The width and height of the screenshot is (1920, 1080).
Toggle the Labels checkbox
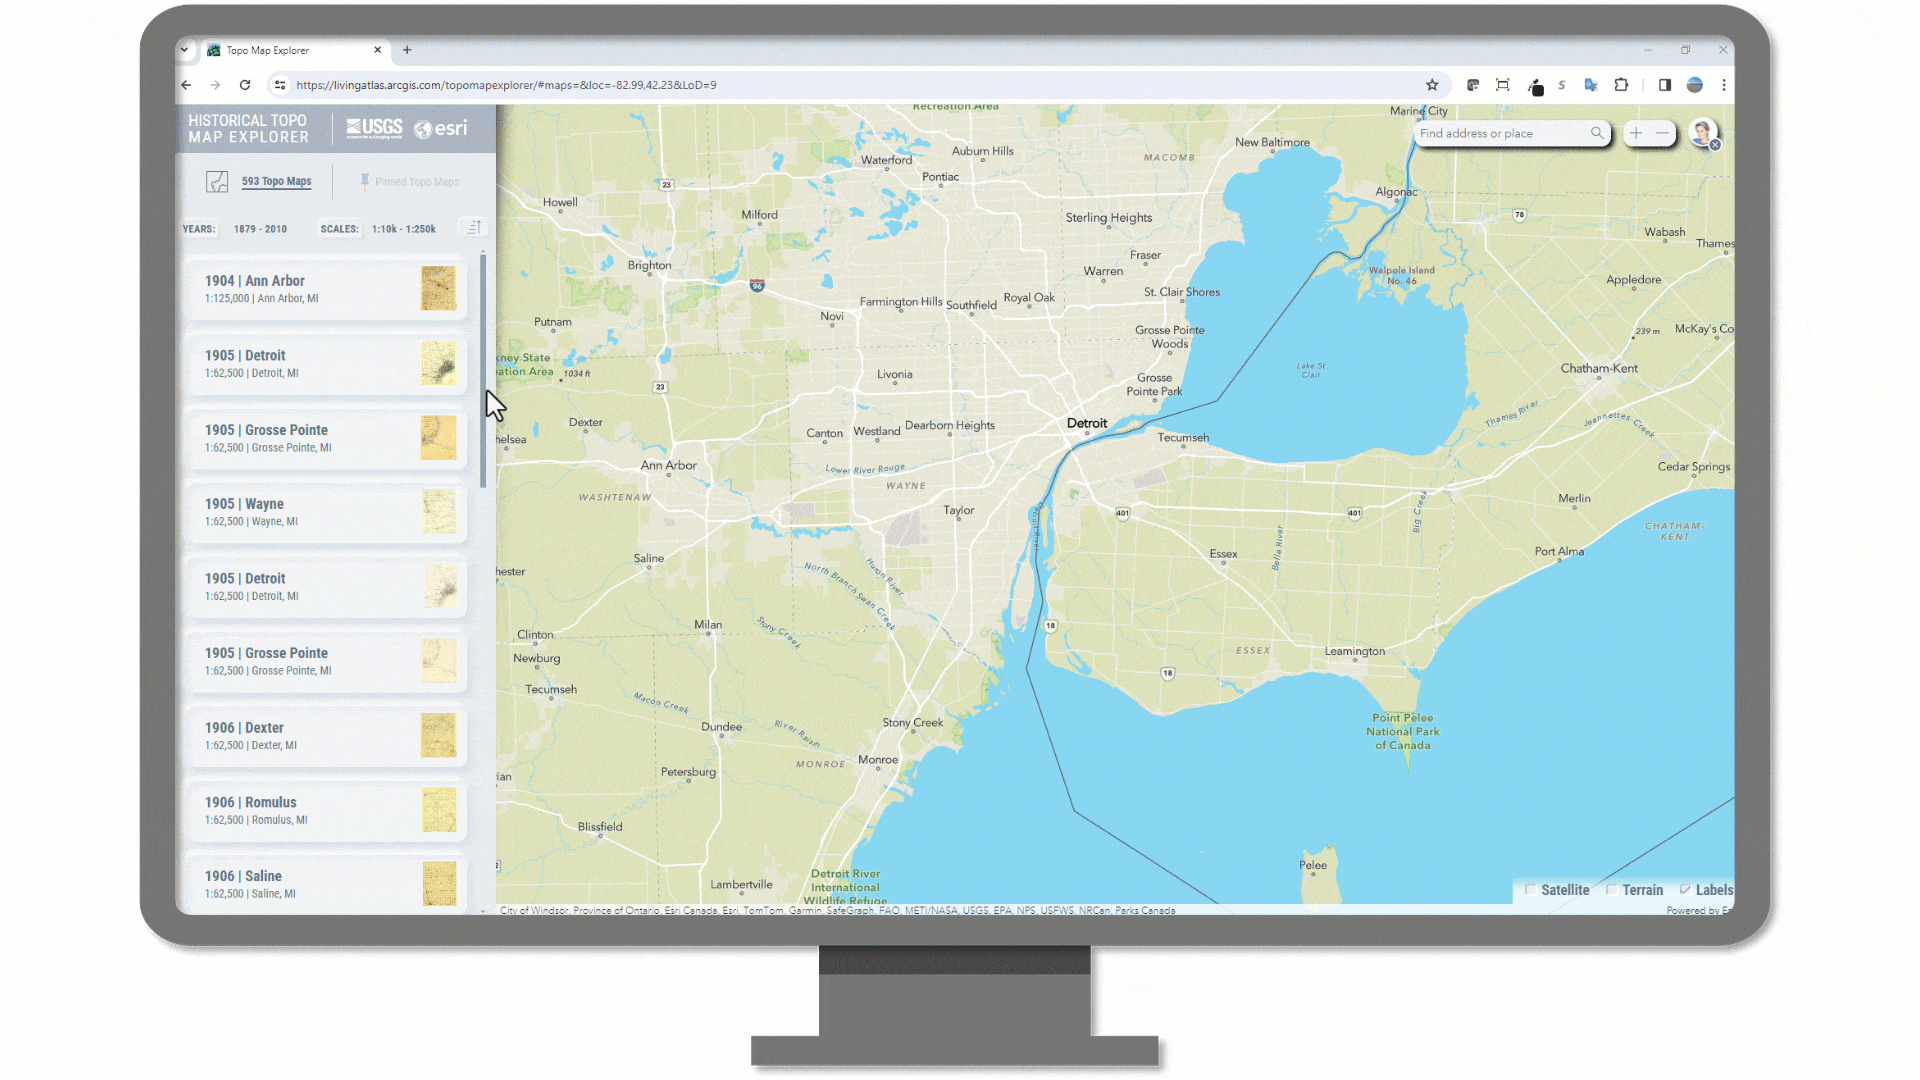click(1685, 889)
